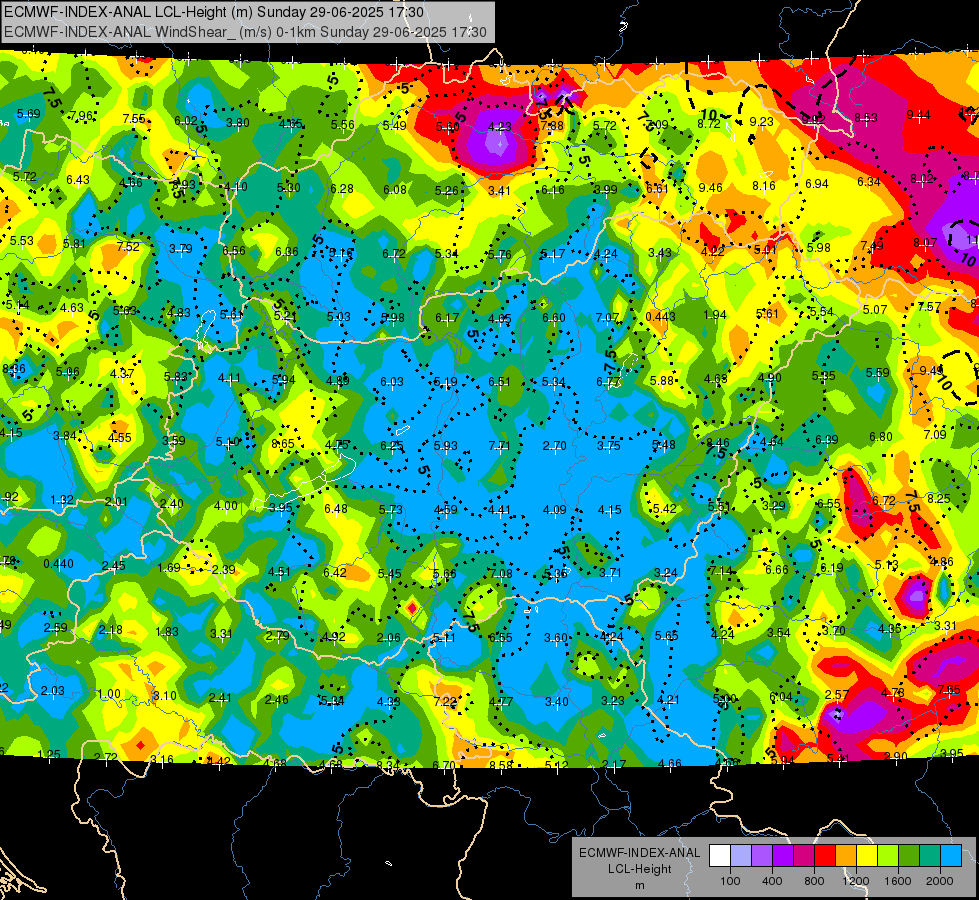Click the grid value '9.23'
This screenshot has width=979, height=900.
tap(762, 122)
